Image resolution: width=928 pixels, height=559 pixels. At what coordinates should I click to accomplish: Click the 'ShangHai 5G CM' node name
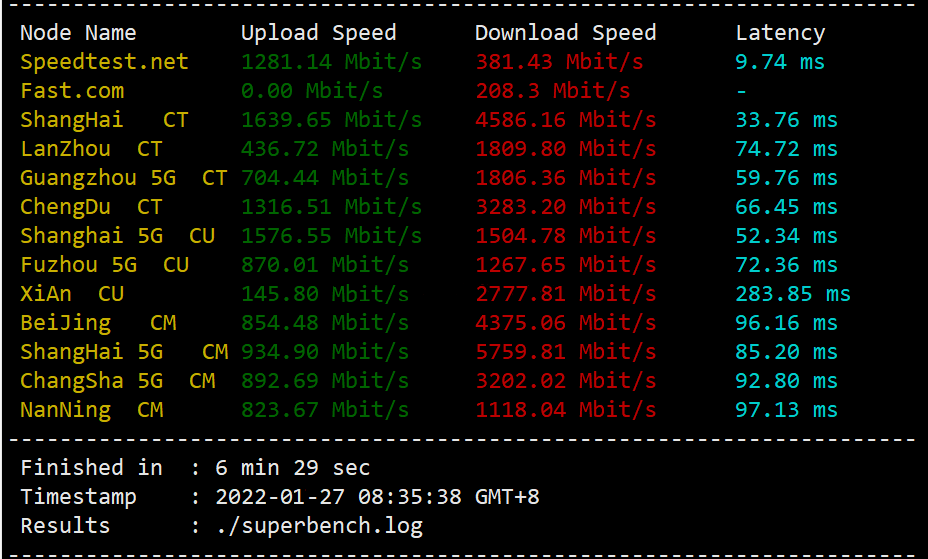(x=124, y=351)
